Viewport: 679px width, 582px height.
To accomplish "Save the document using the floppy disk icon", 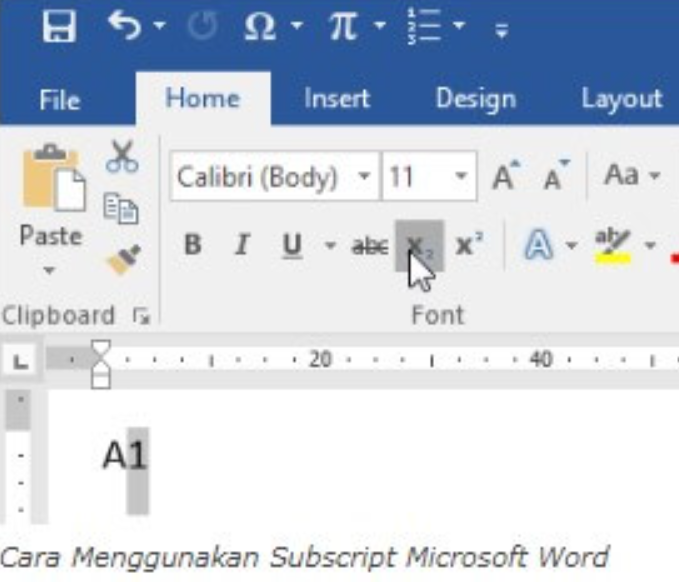I will coord(59,26).
